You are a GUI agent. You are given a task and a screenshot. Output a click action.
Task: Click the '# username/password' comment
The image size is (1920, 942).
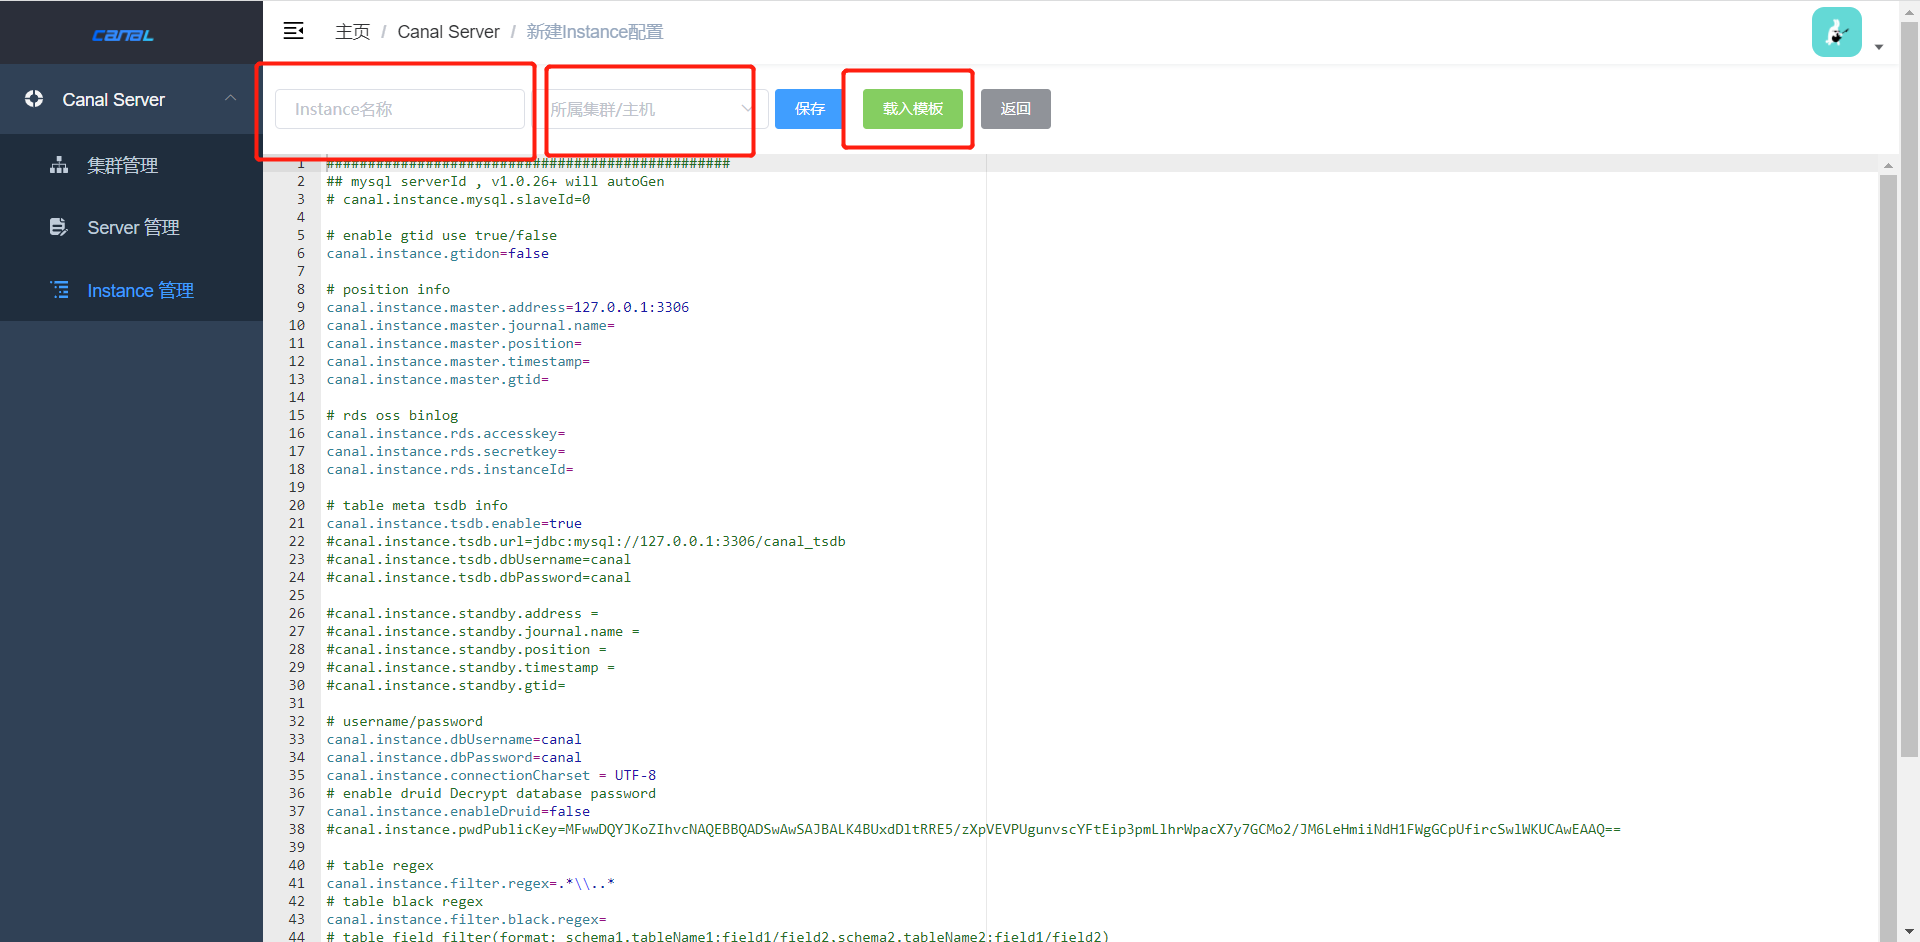pyautogui.click(x=404, y=721)
